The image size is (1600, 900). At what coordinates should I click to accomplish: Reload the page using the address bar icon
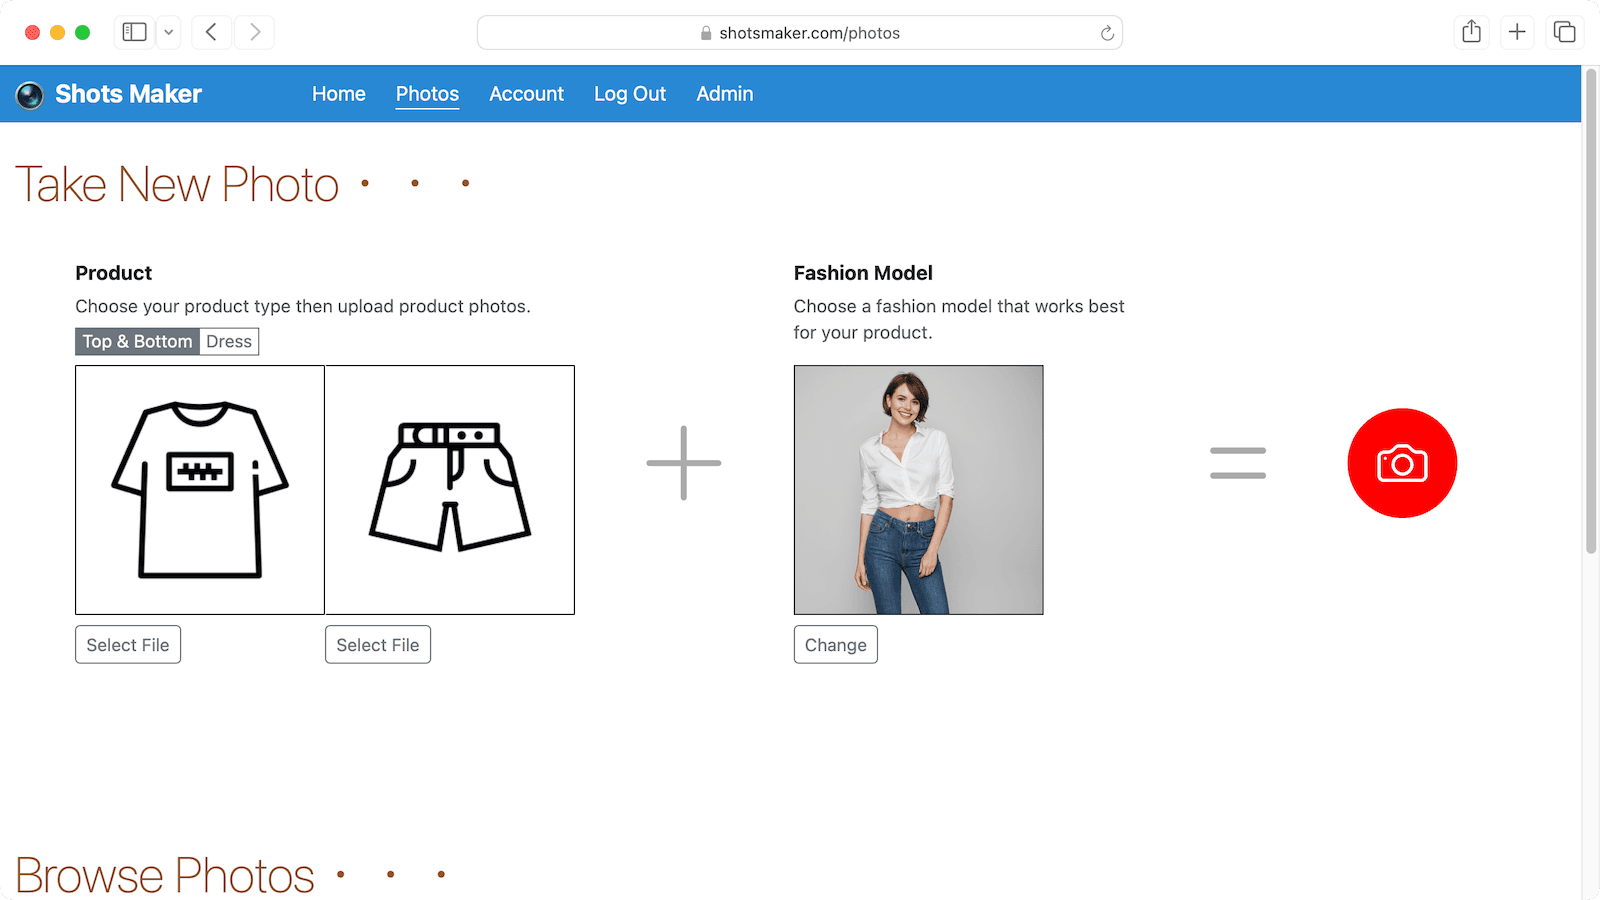1106,32
